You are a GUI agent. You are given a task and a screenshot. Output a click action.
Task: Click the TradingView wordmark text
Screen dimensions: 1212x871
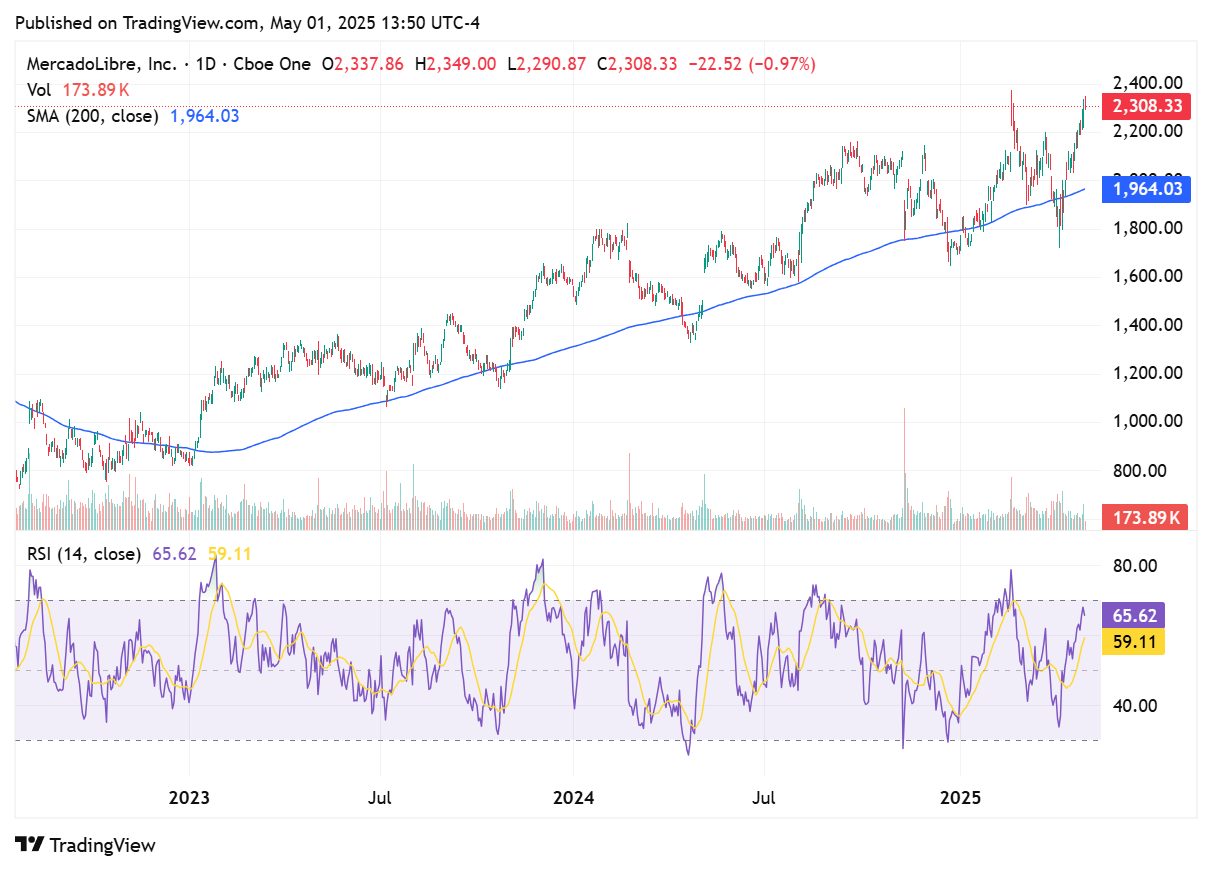(x=103, y=845)
